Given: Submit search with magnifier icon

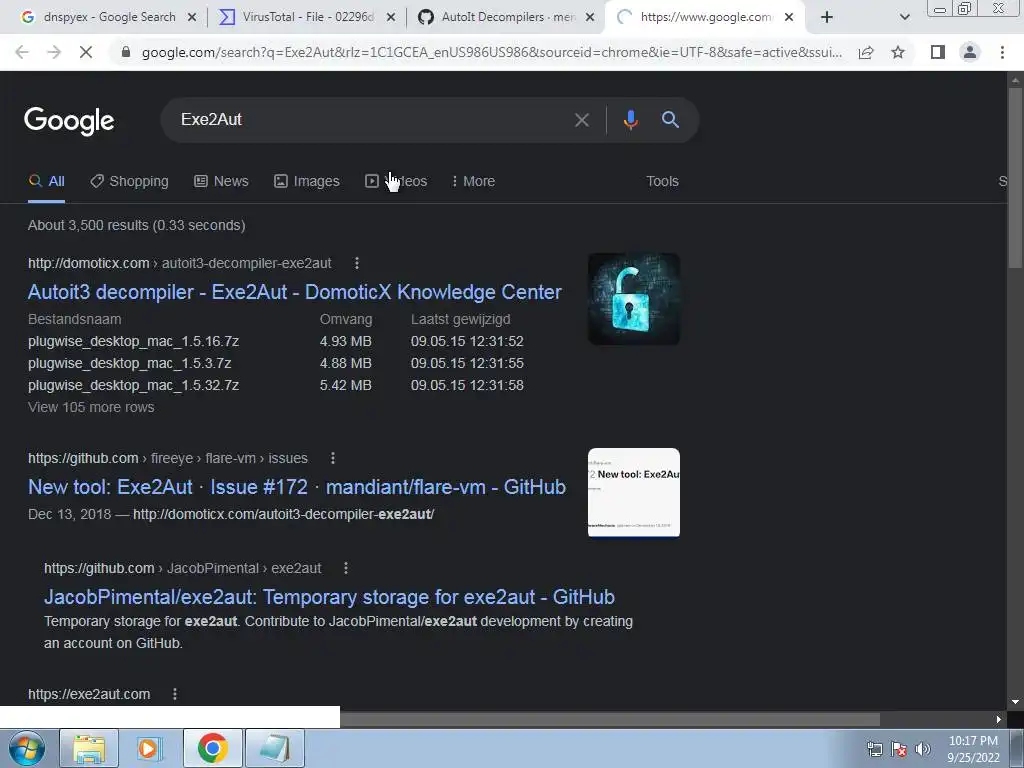Looking at the screenshot, I should (x=670, y=120).
